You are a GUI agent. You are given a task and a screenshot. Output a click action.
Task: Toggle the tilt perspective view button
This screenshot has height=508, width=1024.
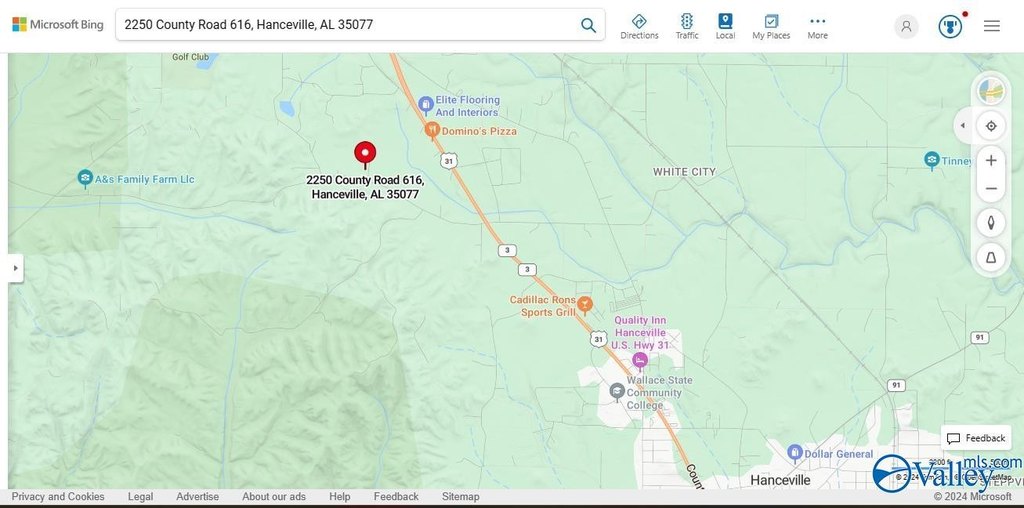coord(990,257)
